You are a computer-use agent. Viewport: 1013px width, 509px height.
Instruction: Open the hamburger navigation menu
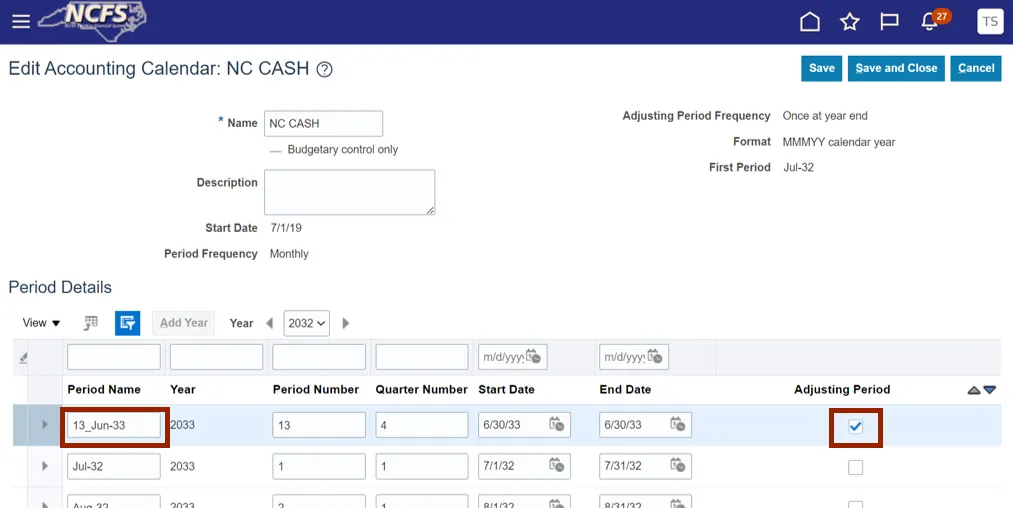[21, 21]
